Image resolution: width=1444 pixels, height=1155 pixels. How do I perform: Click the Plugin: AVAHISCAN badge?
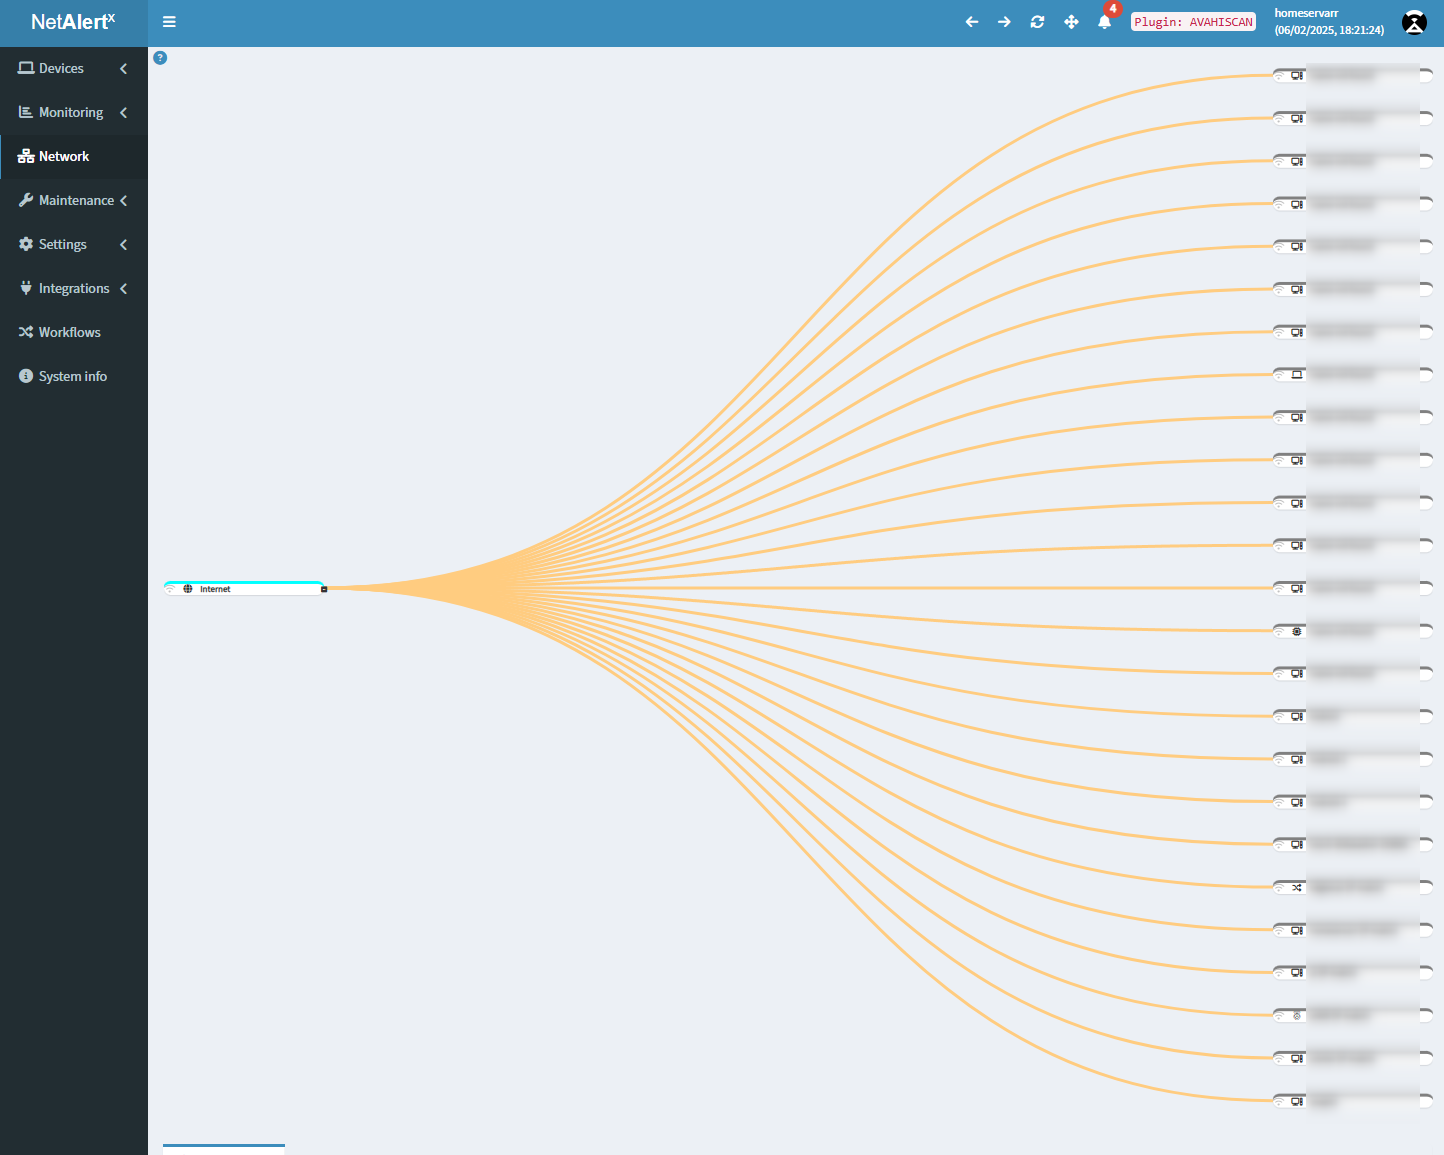[x=1193, y=21]
